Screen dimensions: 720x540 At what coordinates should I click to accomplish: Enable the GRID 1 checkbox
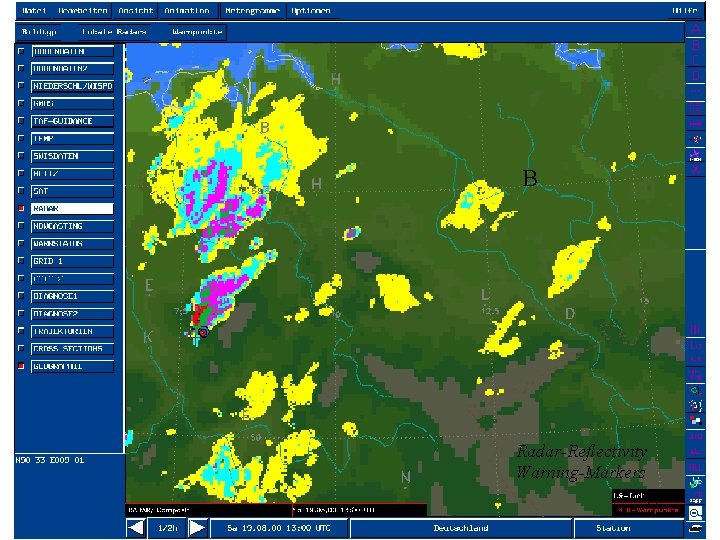[21, 260]
